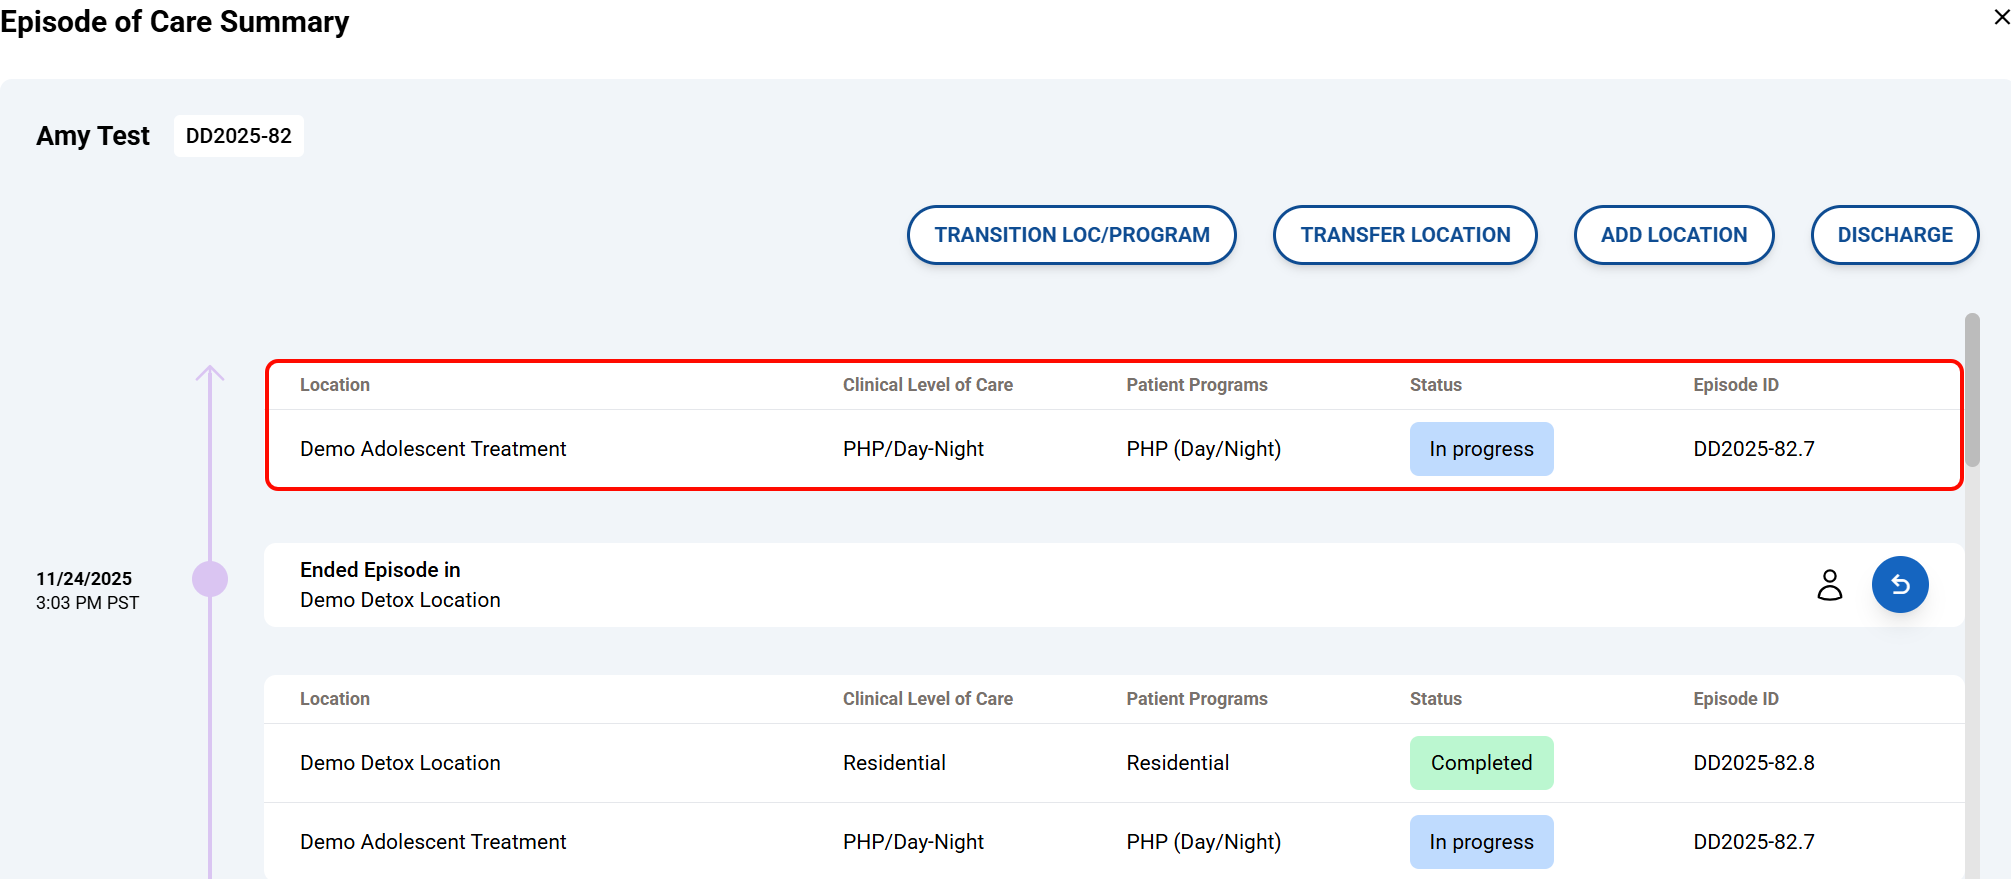This screenshot has height=879, width=2011.
Task: Click the upward arrow atop the timeline
Action: 210,374
